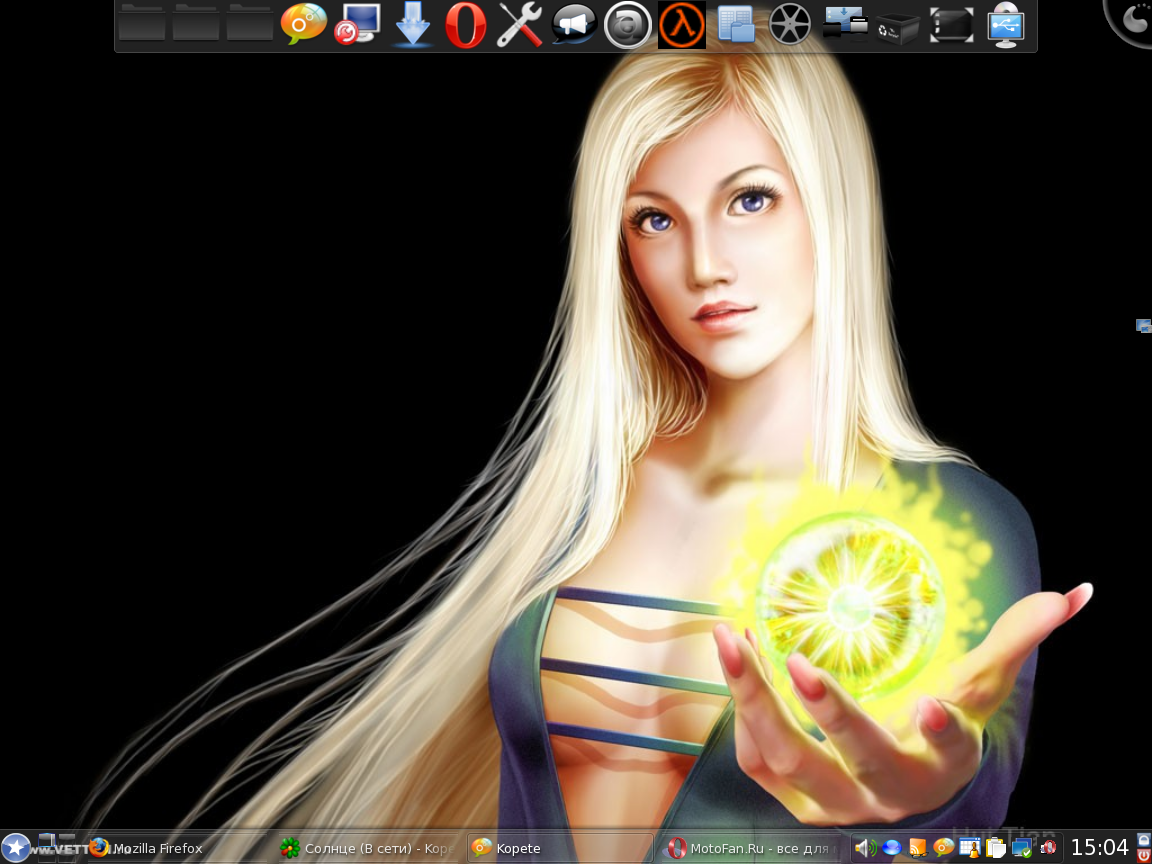This screenshot has width=1152, height=864.
Task: Click the user figure tray icon
Action: coord(970,849)
